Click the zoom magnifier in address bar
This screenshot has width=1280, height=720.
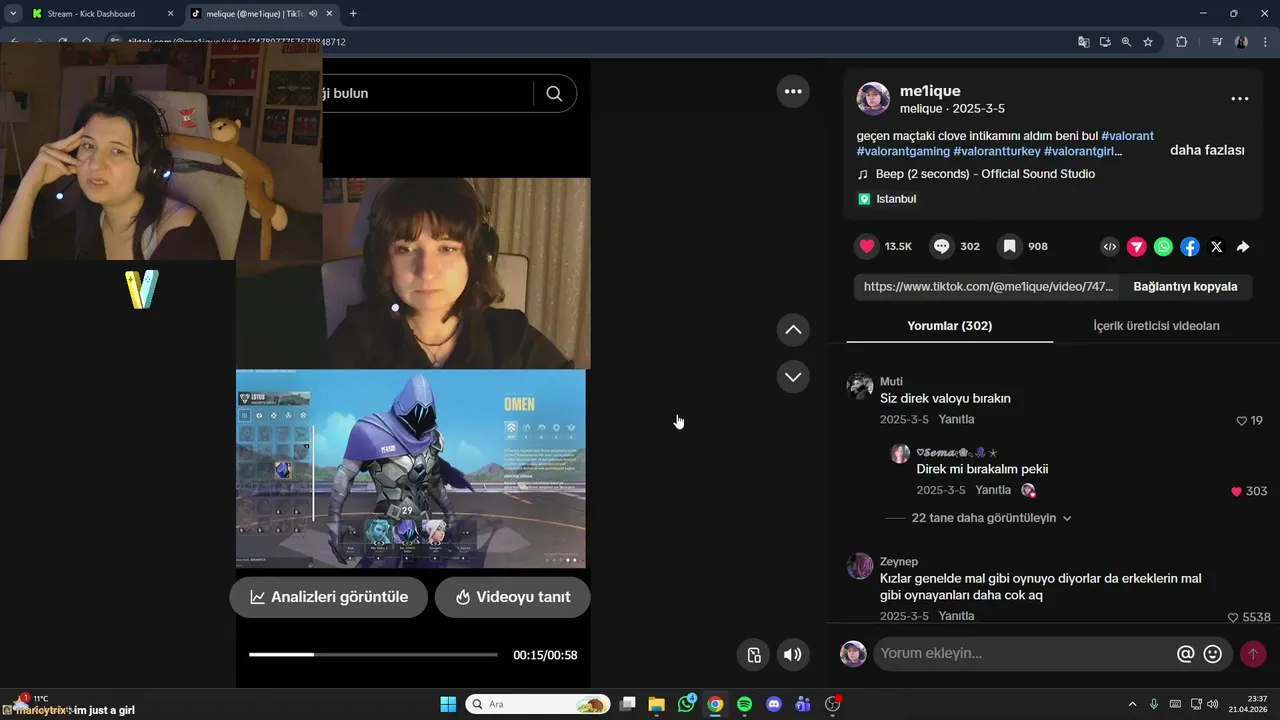1126,42
